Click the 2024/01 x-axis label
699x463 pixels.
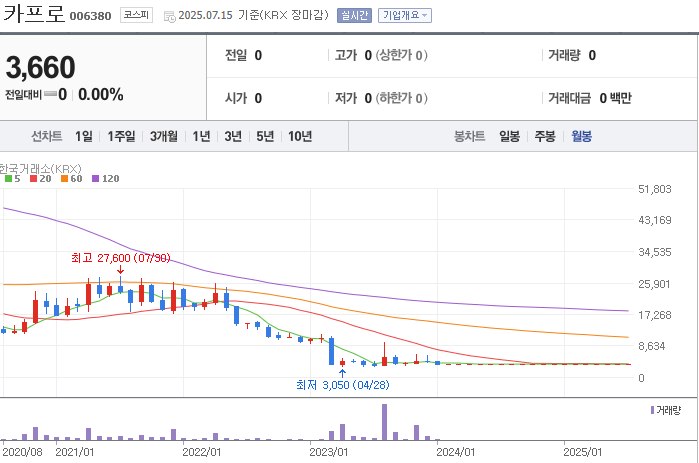[x=456, y=452]
